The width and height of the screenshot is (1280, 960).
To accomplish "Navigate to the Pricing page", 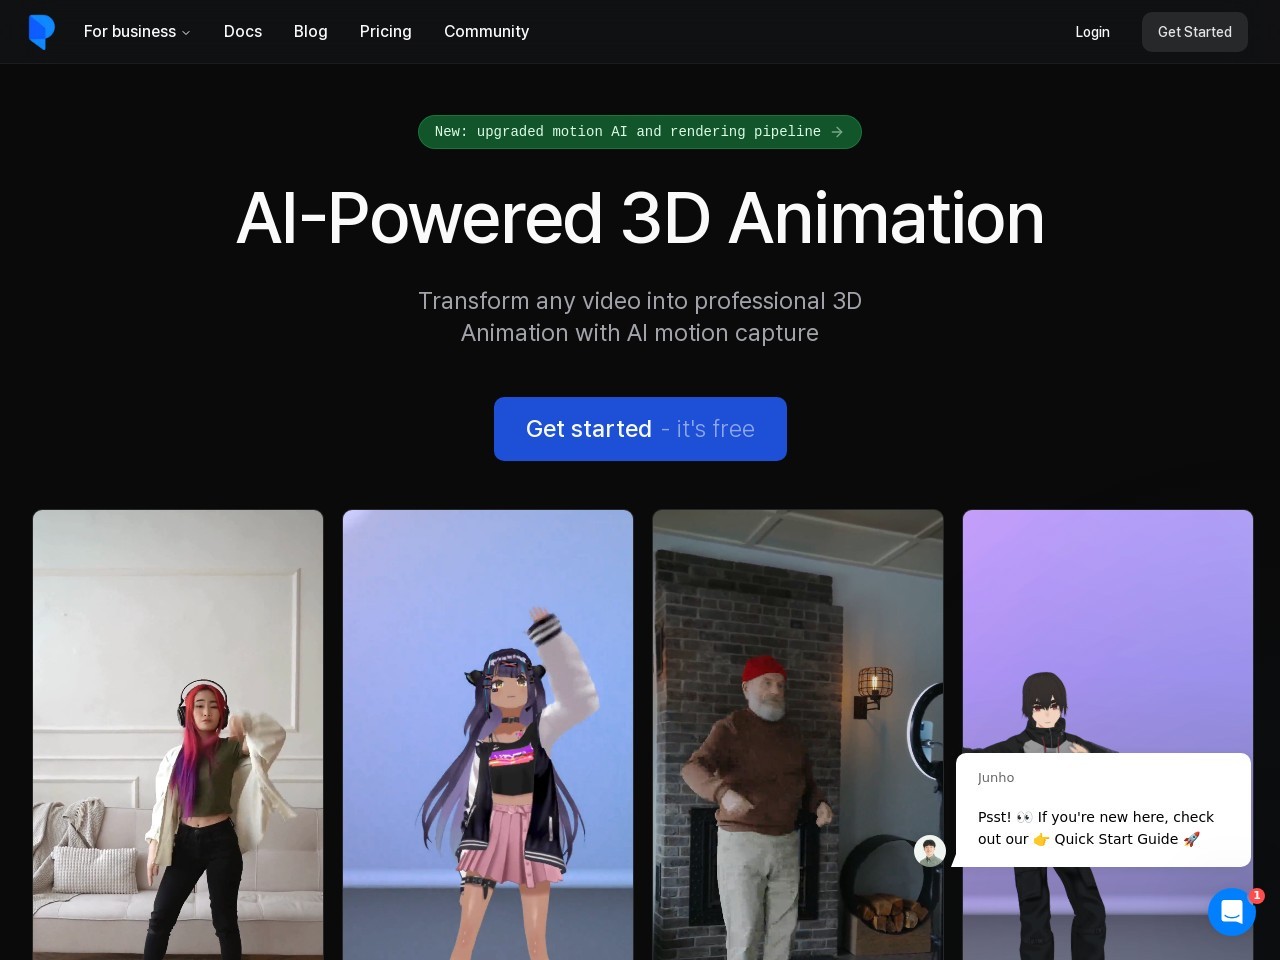I will click(386, 32).
